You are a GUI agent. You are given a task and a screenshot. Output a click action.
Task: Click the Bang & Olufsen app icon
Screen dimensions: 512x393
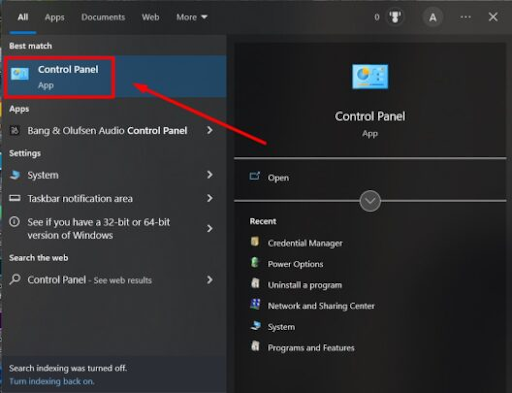15,130
